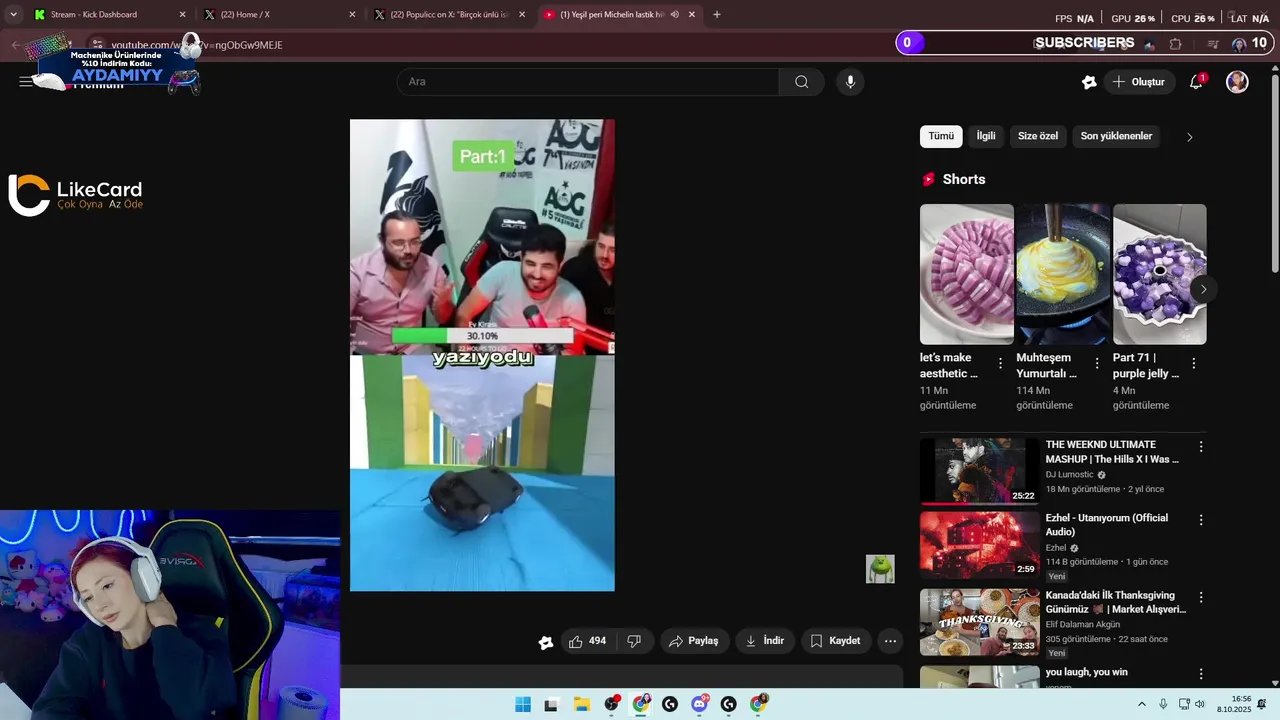Open Discord from the taskbar

(x=699, y=704)
